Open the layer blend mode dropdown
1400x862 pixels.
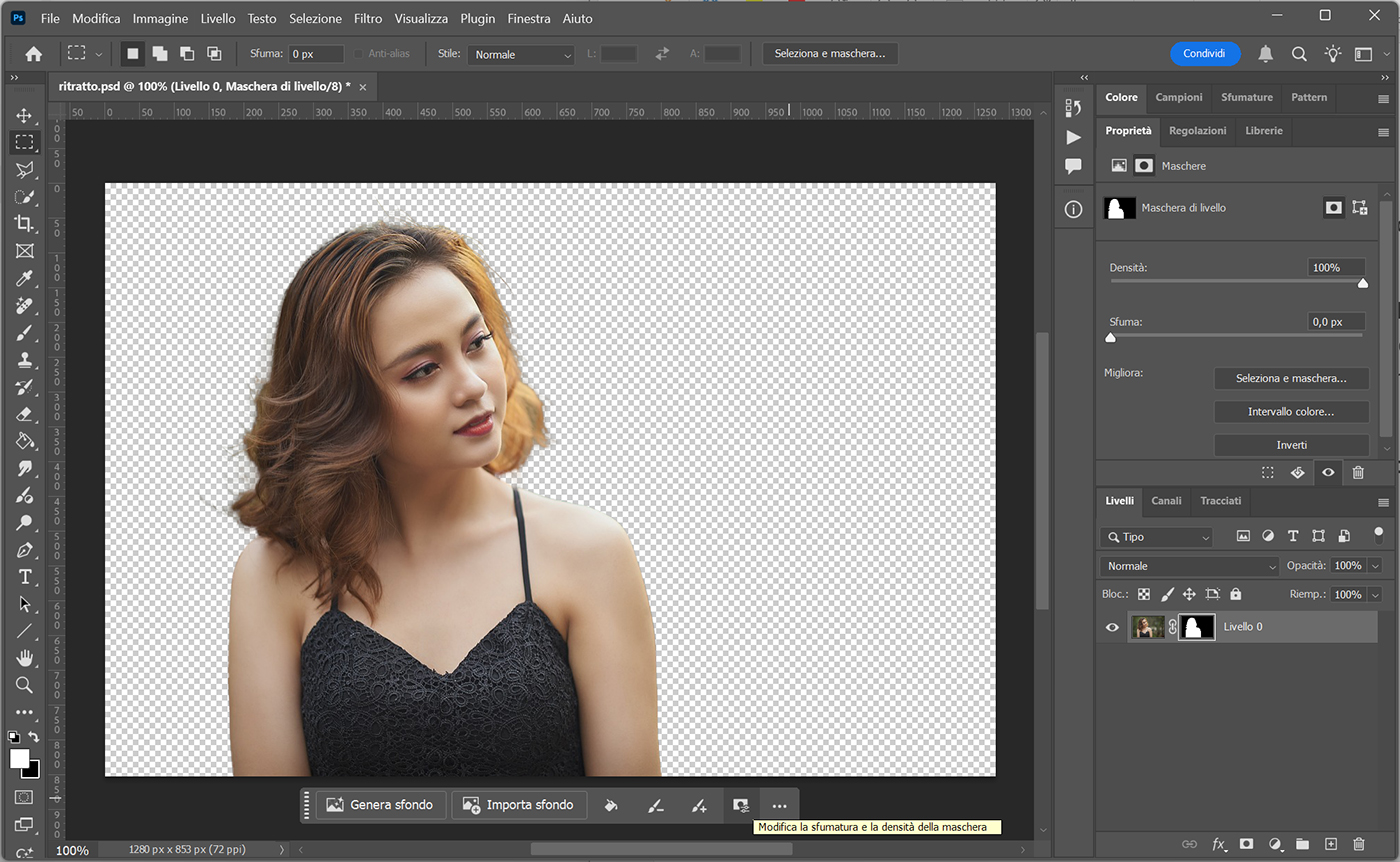point(1189,566)
